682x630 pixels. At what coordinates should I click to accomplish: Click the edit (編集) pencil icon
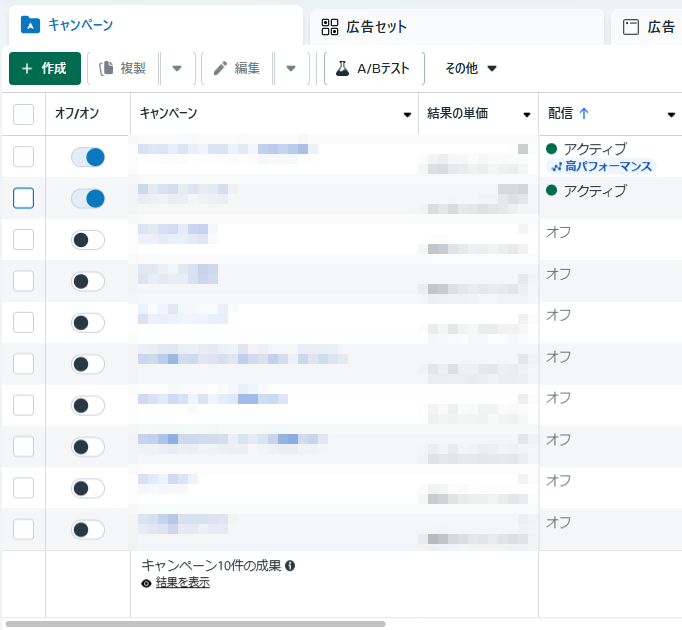click(x=221, y=69)
